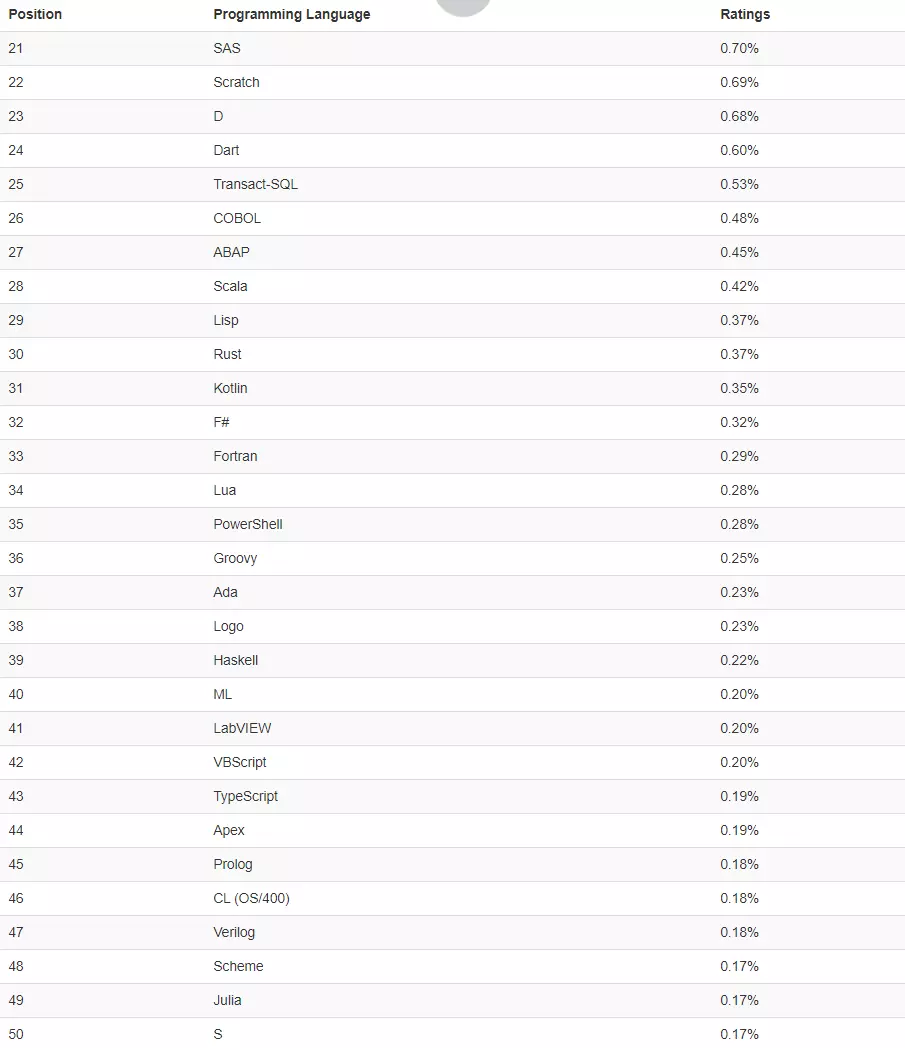The width and height of the screenshot is (905, 1048).
Task: Select the Julia language cell
Action: [227, 1000]
